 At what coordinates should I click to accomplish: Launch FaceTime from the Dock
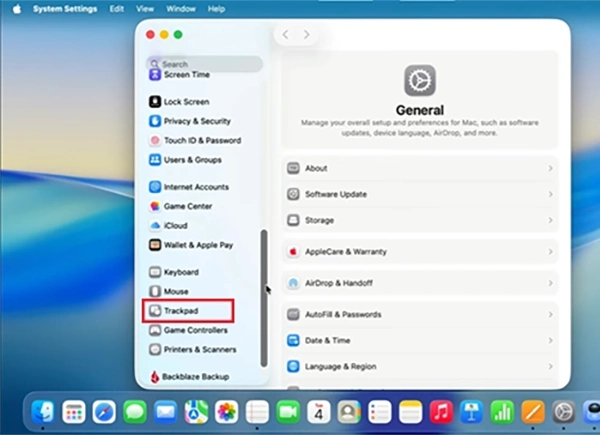288,412
